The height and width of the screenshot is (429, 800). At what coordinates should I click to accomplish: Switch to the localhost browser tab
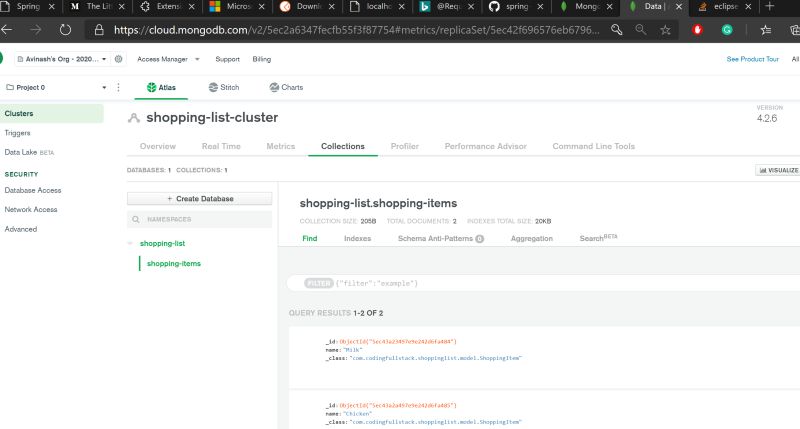[378, 7]
